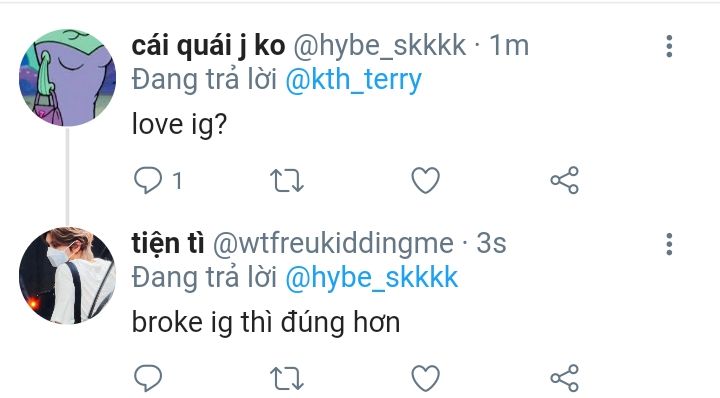Share the "broke ig thì đúng hơn" tweet
Image resolution: width=720 pixels, height=398 pixels.
coord(565,378)
